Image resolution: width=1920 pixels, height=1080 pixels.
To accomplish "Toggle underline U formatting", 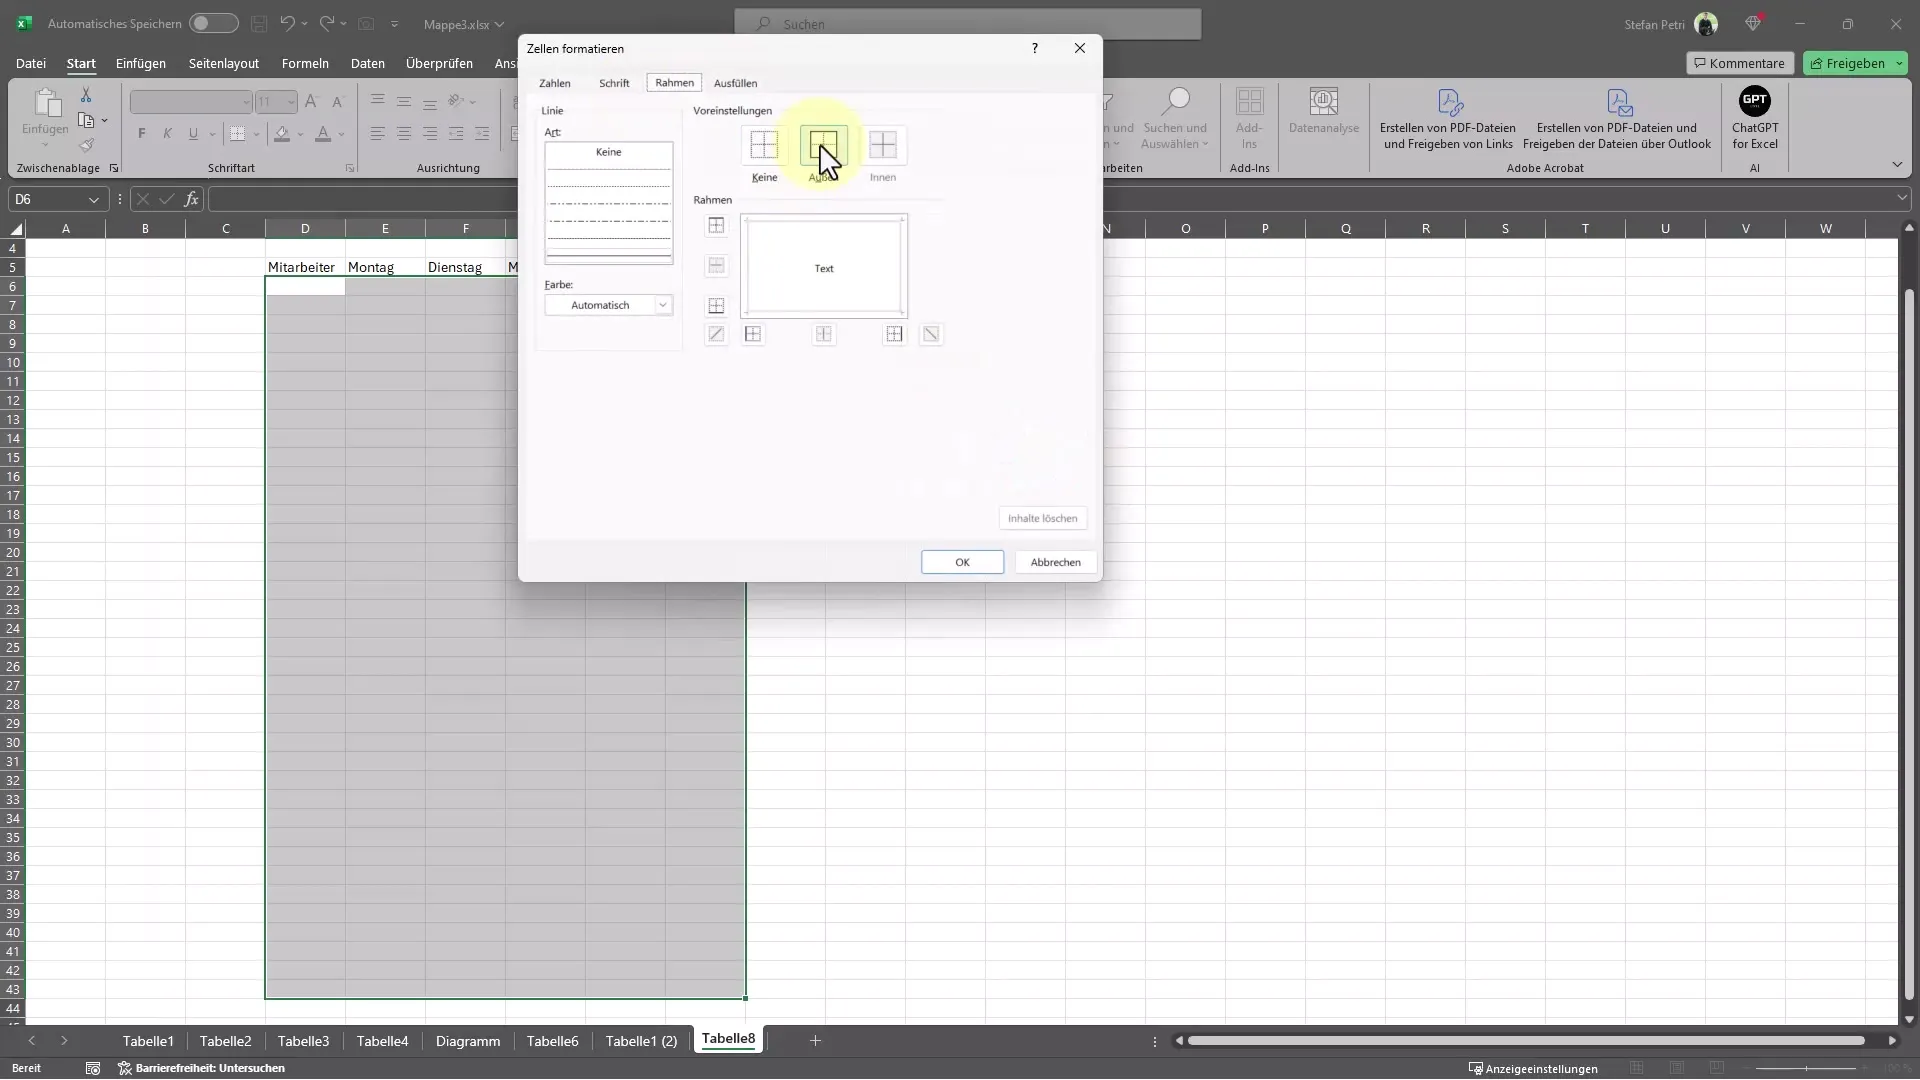I will click(x=193, y=133).
